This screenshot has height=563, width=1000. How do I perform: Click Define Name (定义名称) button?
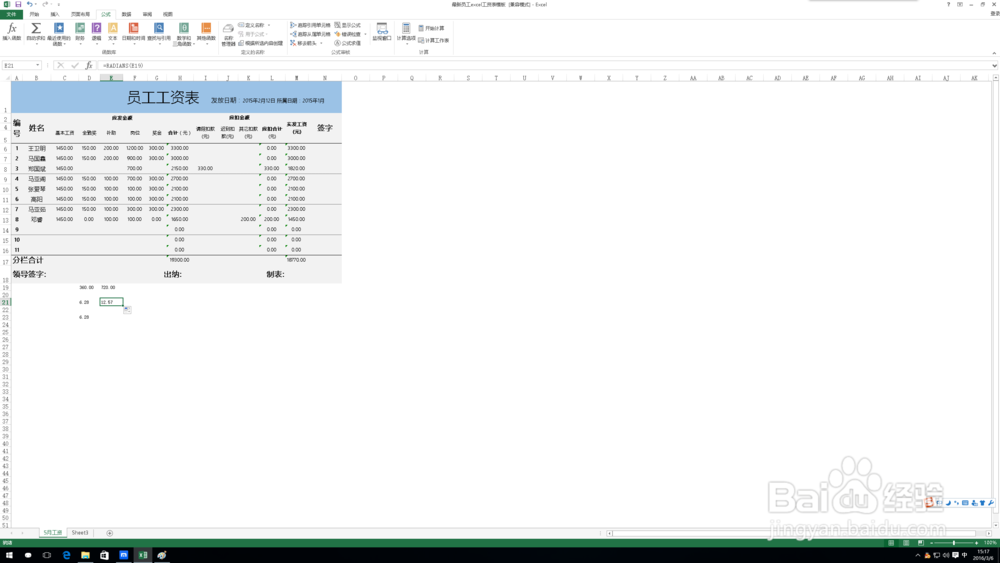coord(252,26)
